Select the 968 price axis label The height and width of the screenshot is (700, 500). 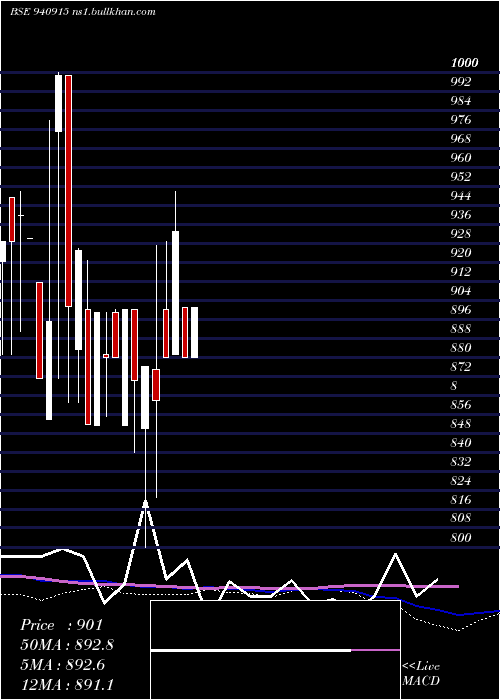click(x=461, y=139)
